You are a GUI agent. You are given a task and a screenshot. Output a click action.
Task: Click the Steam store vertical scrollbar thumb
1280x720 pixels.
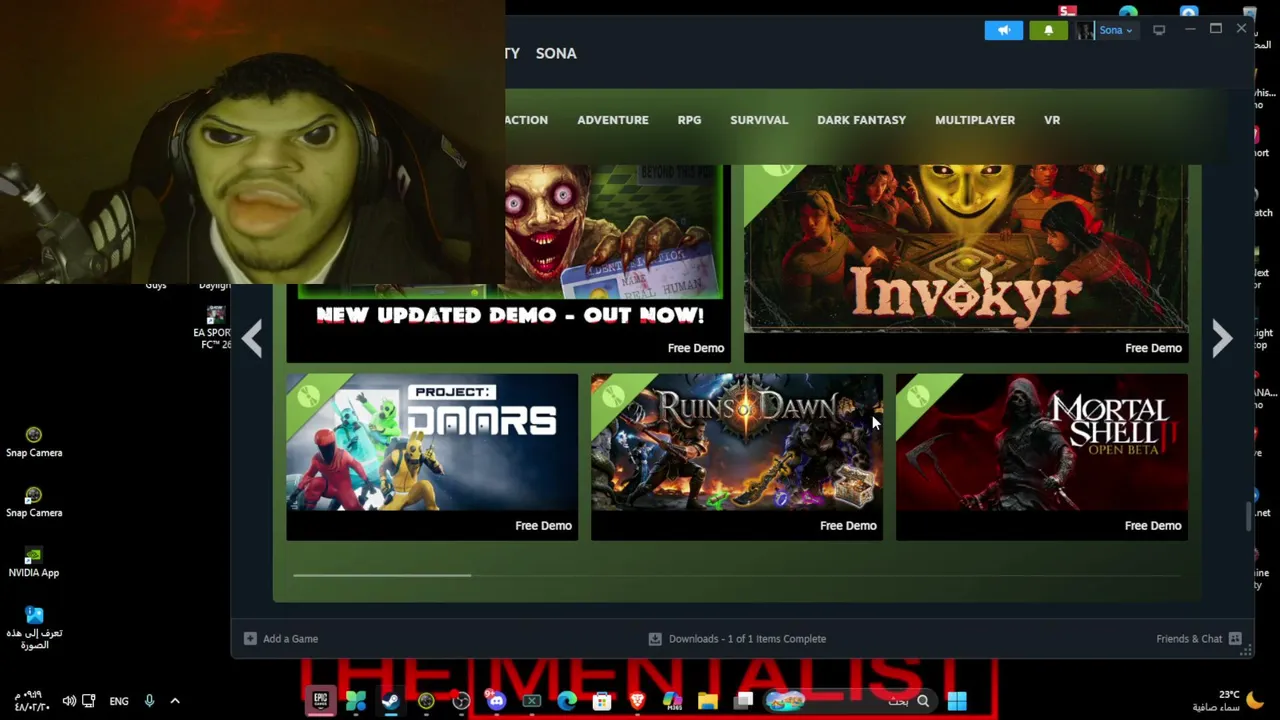pos(1247,515)
